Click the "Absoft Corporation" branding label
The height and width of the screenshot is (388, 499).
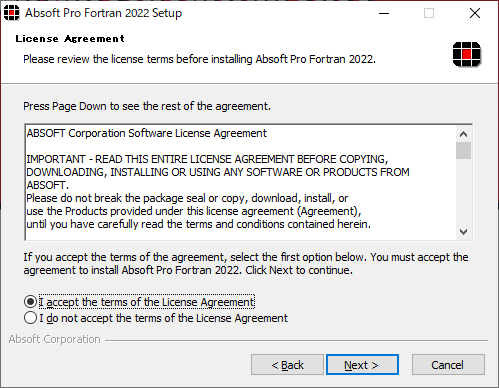coord(55,339)
